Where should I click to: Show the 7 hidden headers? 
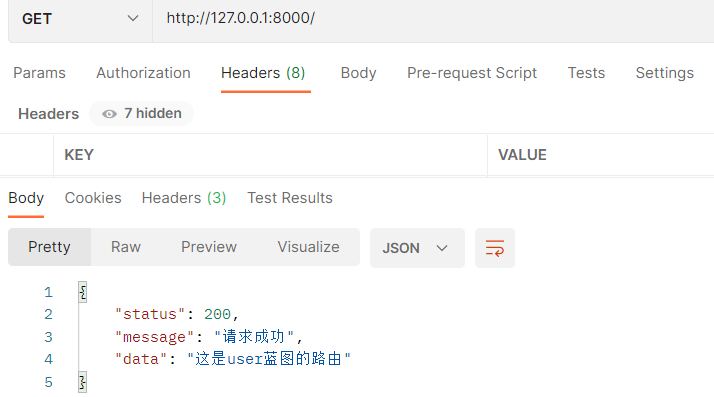142,113
